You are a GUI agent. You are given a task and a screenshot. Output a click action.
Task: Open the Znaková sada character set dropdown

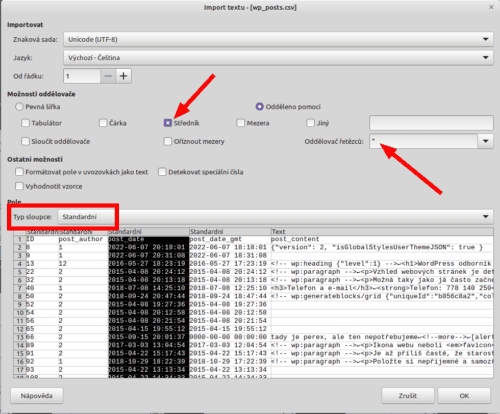pyautogui.click(x=278, y=39)
